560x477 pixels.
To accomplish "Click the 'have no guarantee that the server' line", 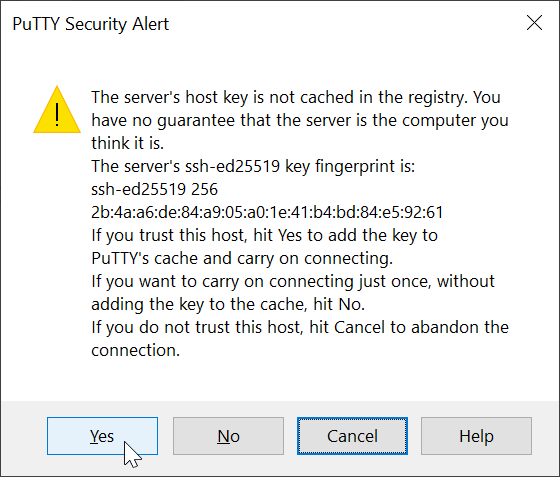I will 300,120.
